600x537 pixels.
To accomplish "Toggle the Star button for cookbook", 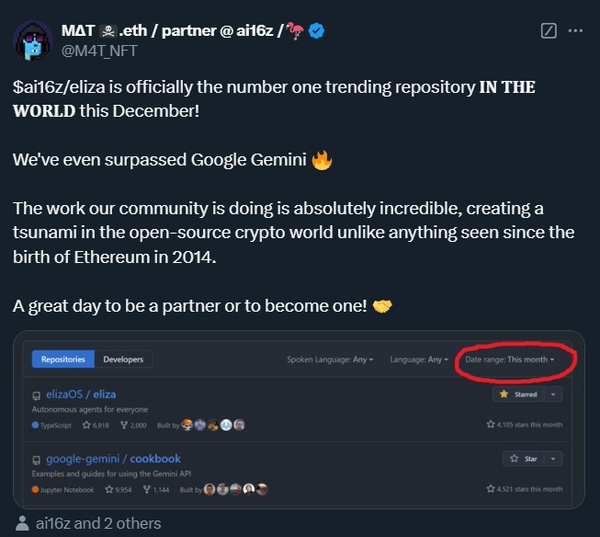I will [x=524, y=459].
